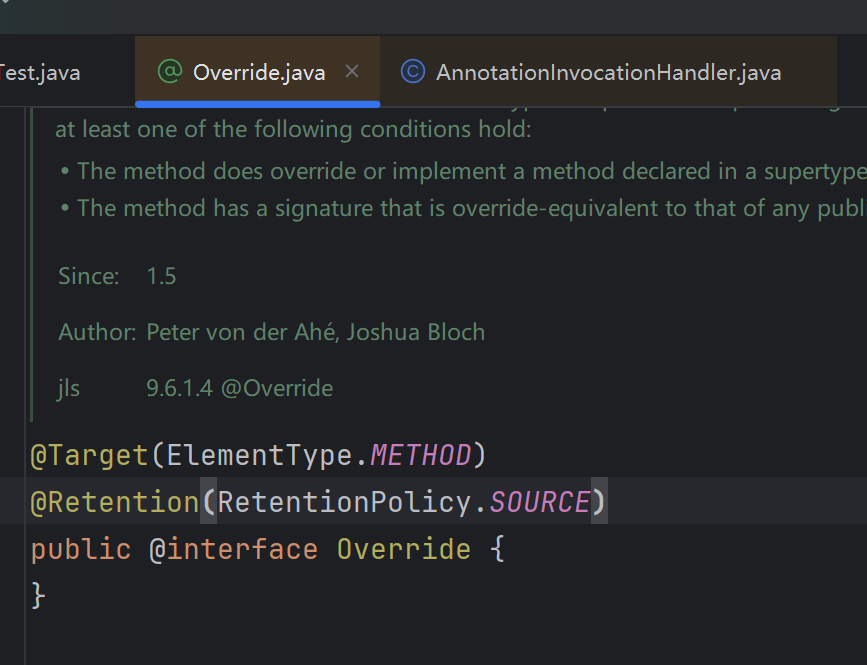Click the ElementType class reference
This screenshot has height=665, width=867.
click(259, 456)
